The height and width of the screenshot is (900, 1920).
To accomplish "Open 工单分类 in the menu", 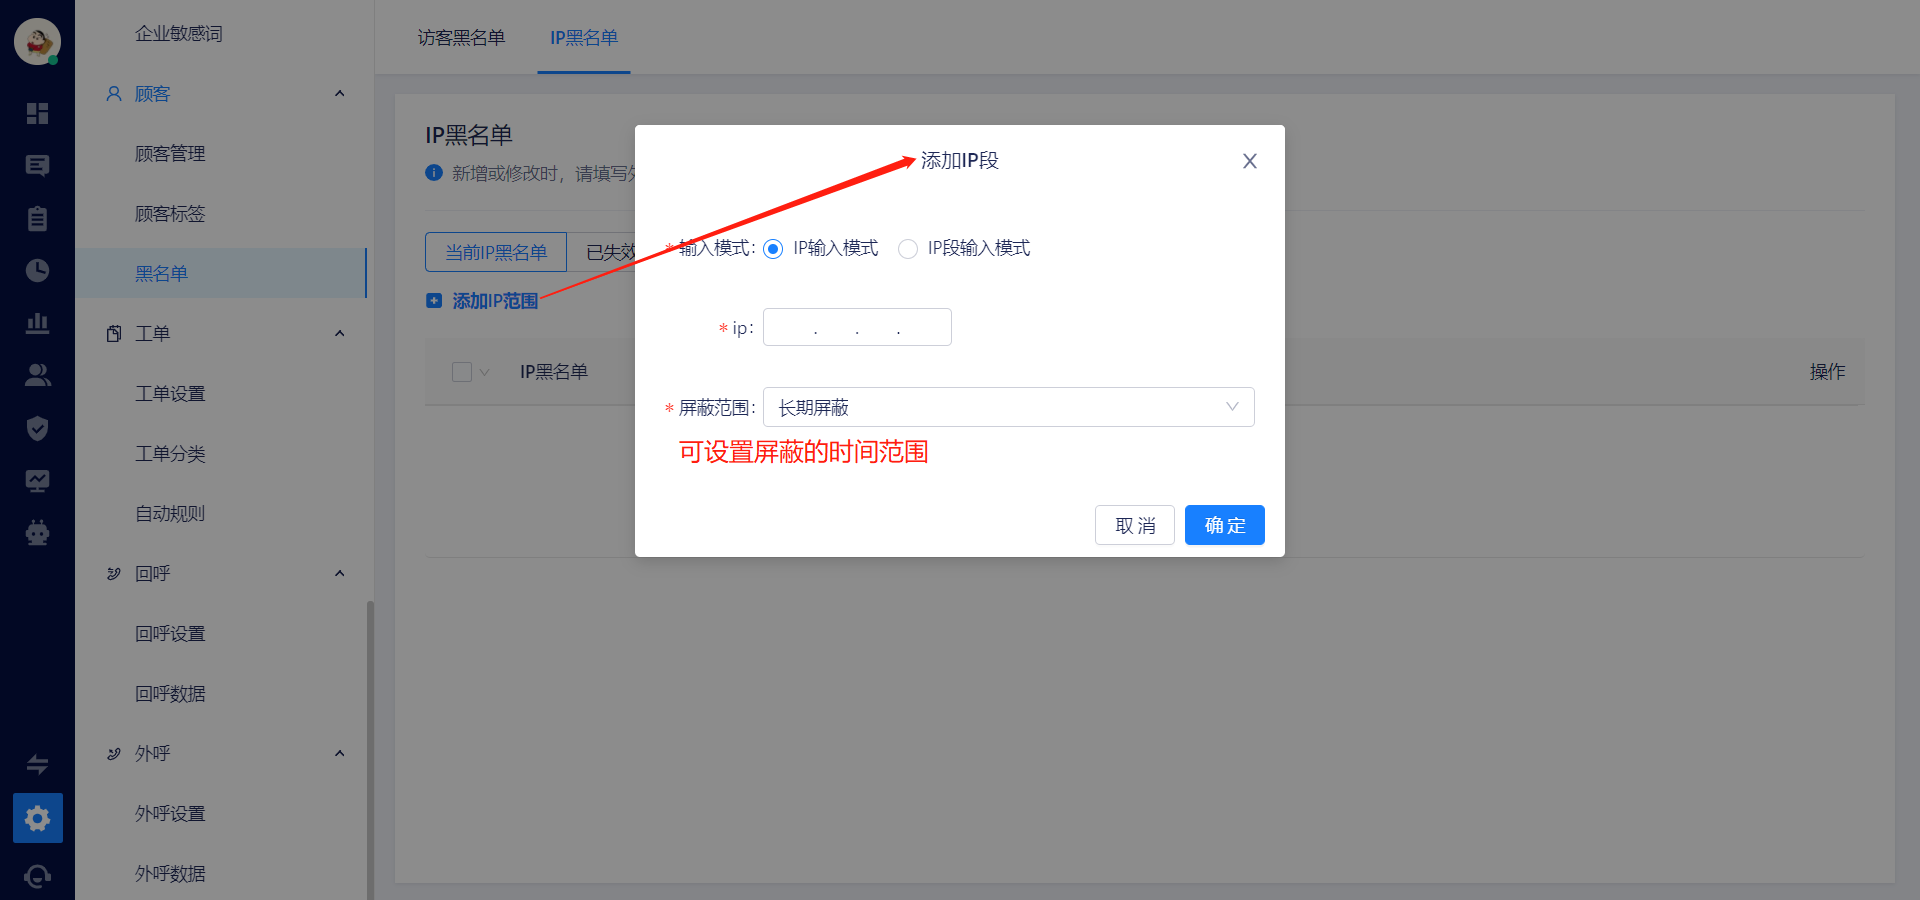I will (x=170, y=454).
